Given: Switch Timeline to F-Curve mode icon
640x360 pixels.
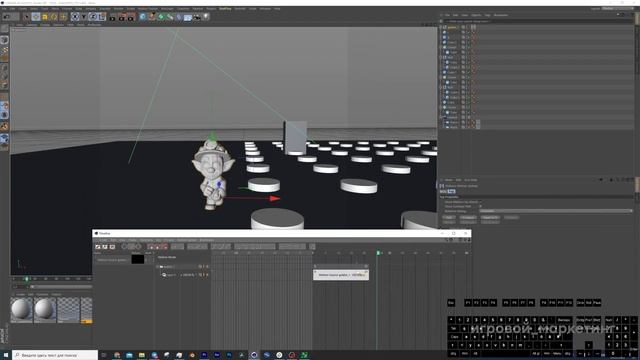Looking at the screenshot, I should (x=105, y=247).
